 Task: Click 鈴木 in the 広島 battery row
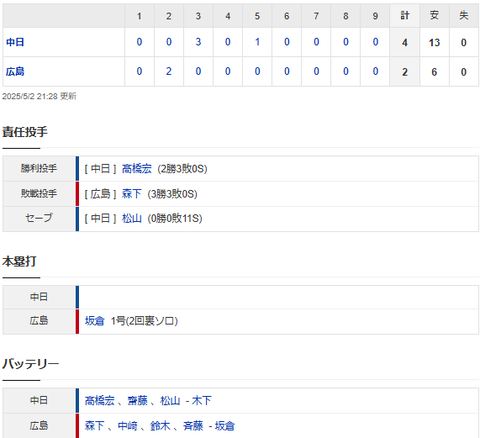(x=160, y=426)
